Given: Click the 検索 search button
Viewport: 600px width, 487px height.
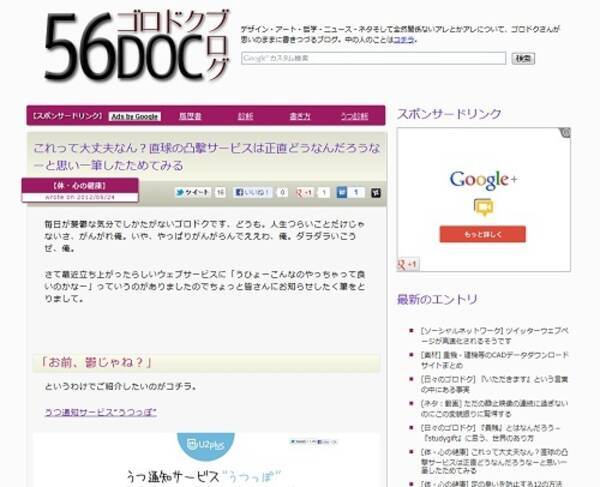Looking at the screenshot, I should tap(523, 58).
